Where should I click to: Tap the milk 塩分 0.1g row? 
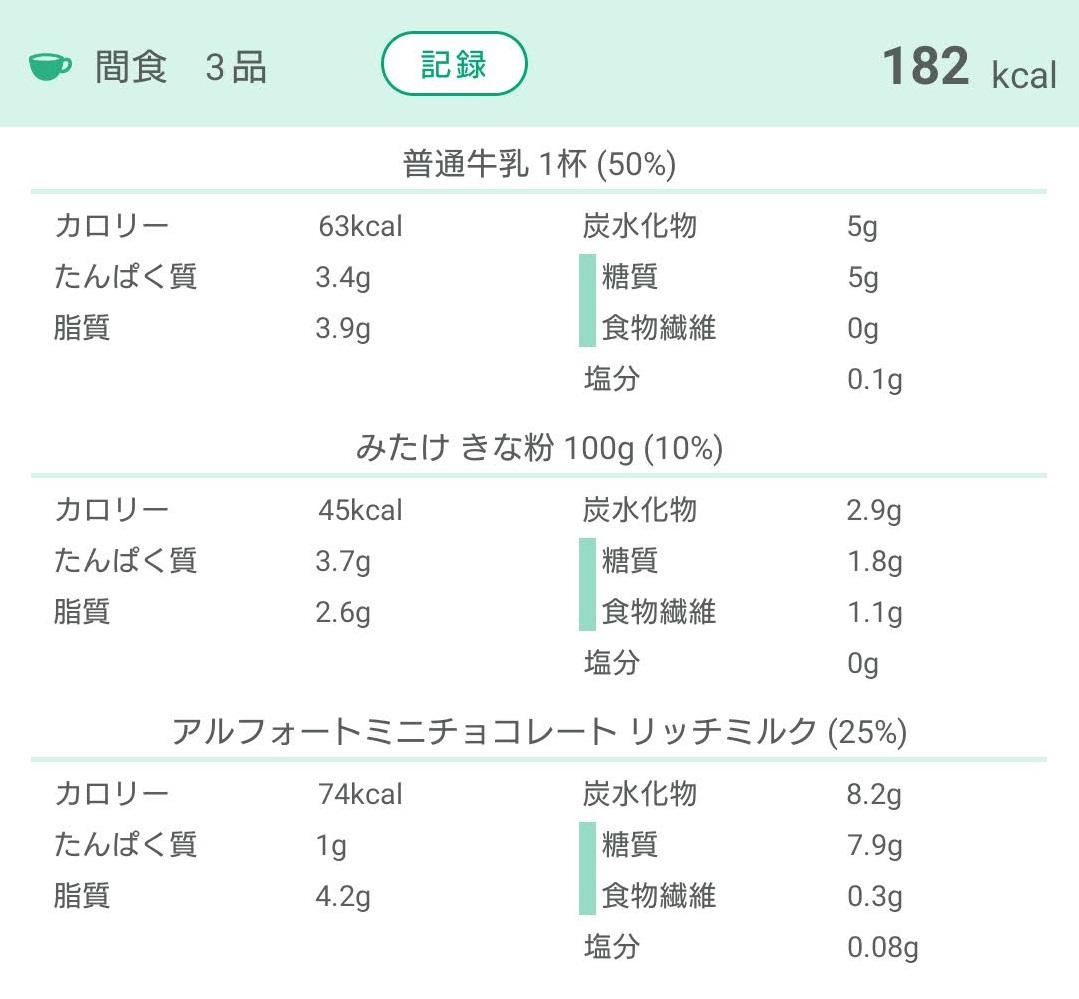point(743,379)
